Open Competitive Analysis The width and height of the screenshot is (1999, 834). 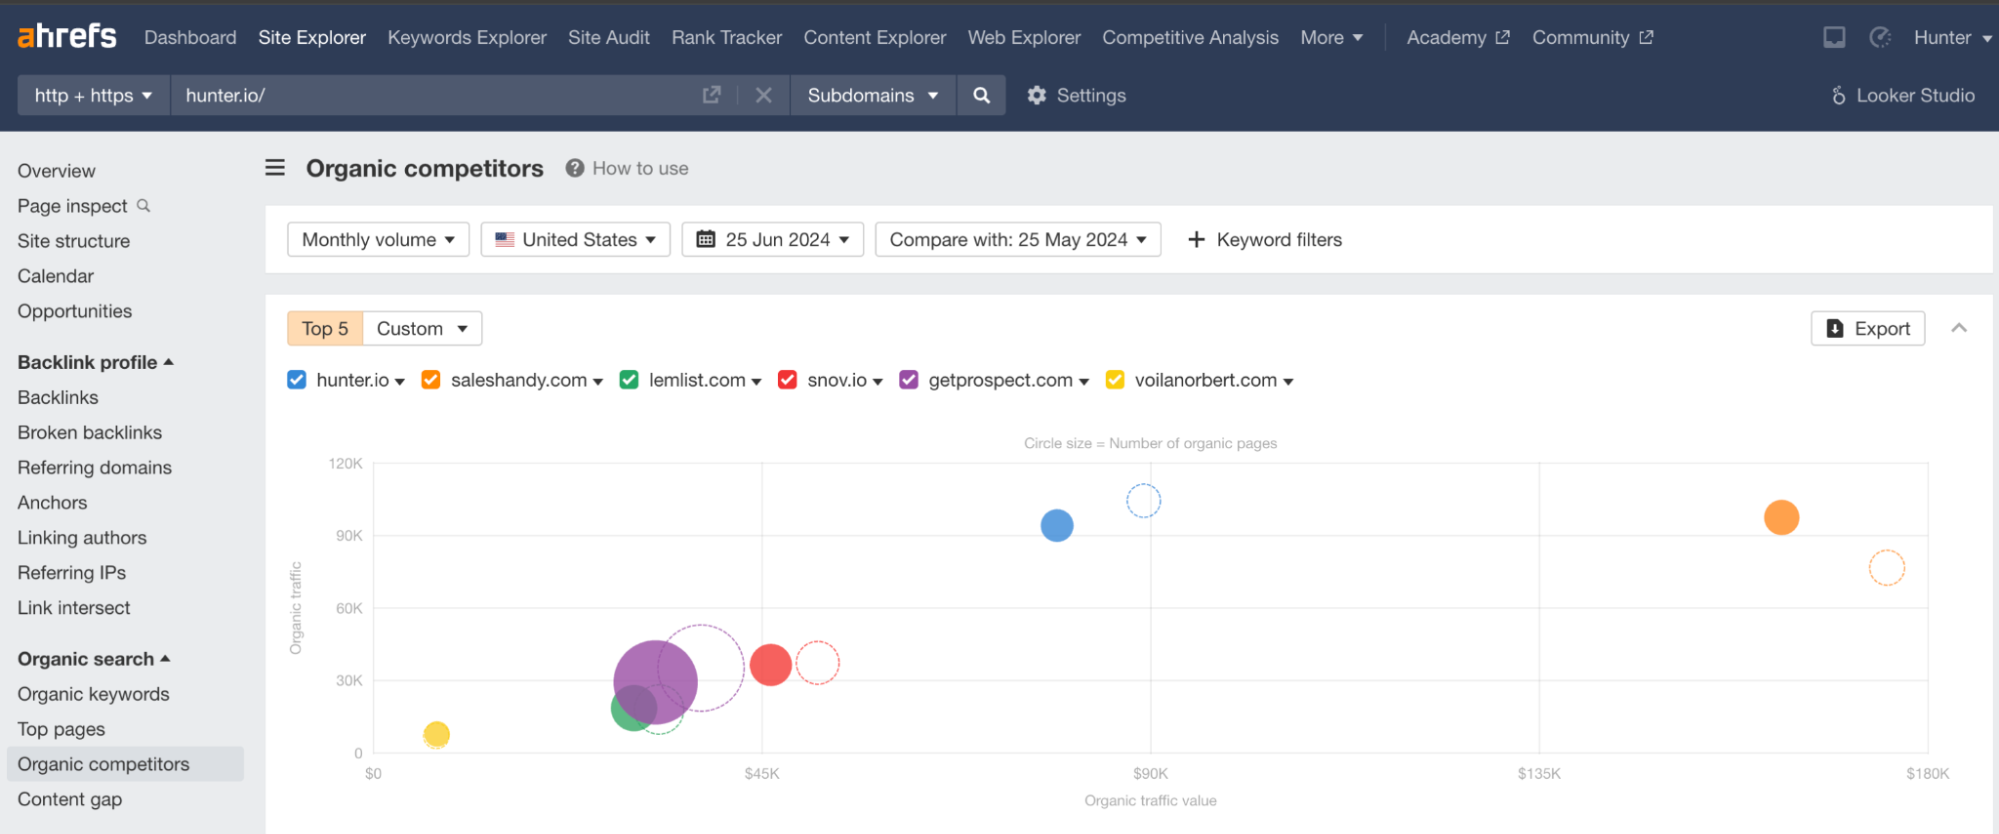click(x=1190, y=37)
